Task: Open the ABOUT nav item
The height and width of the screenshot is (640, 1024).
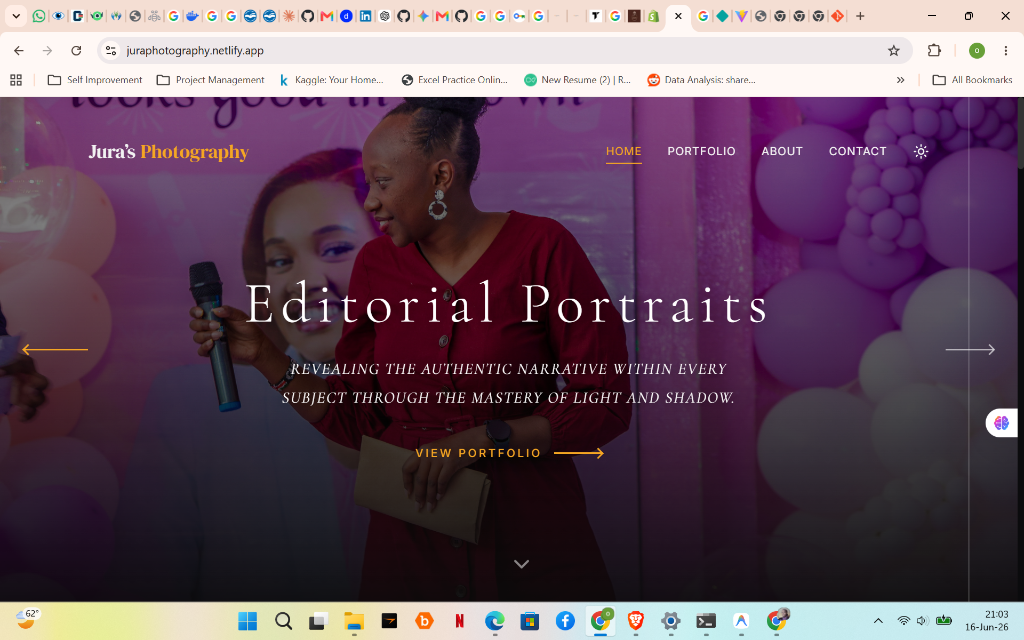Action: click(x=782, y=152)
